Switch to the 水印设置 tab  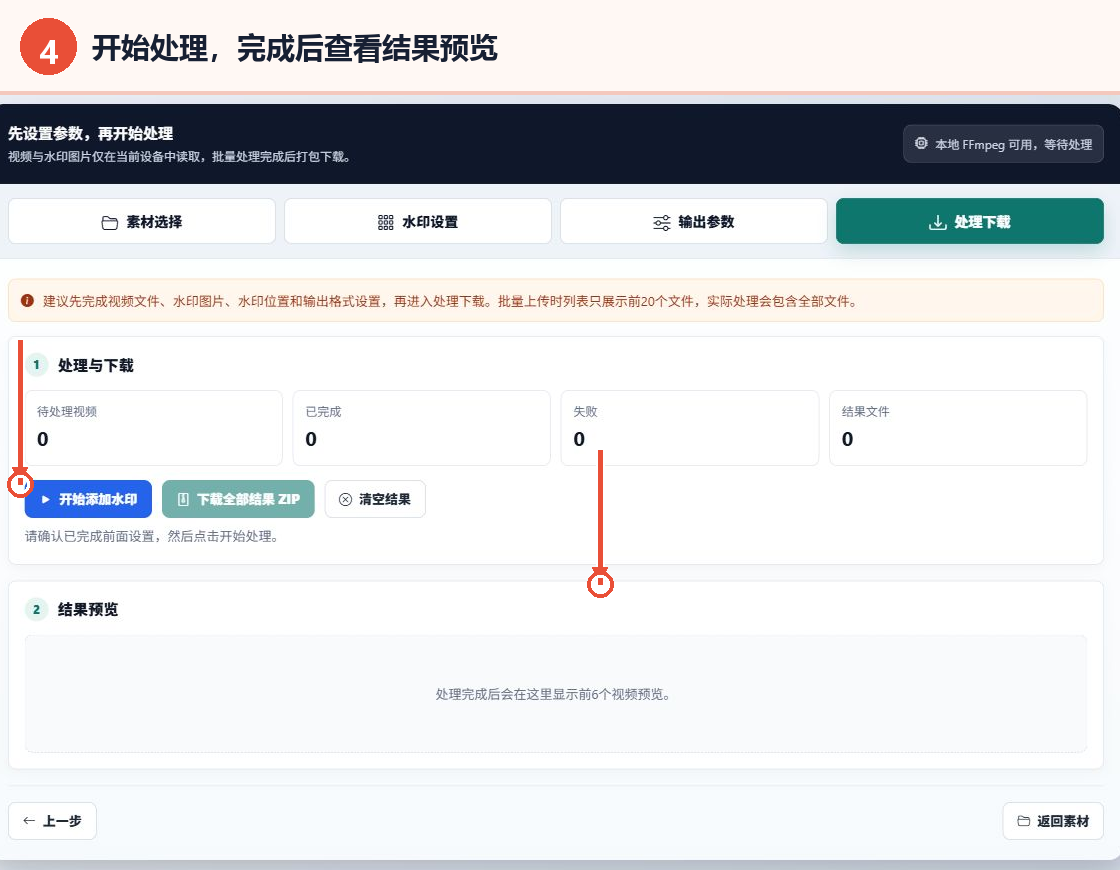pyautogui.click(x=418, y=221)
